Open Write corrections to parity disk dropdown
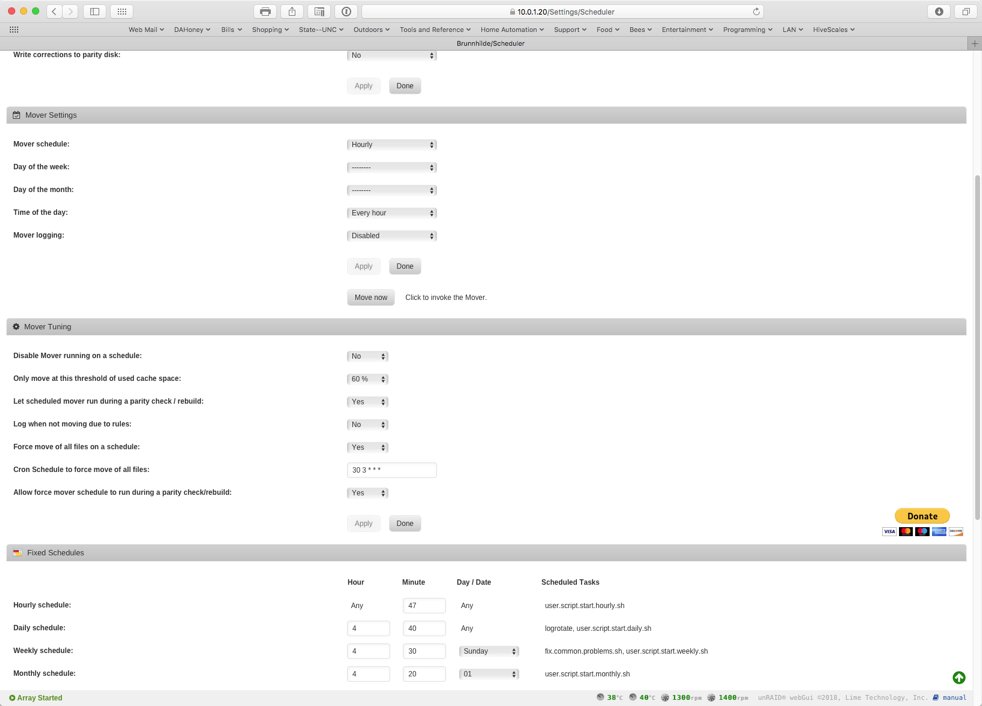The image size is (982, 706). click(x=392, y=55)
